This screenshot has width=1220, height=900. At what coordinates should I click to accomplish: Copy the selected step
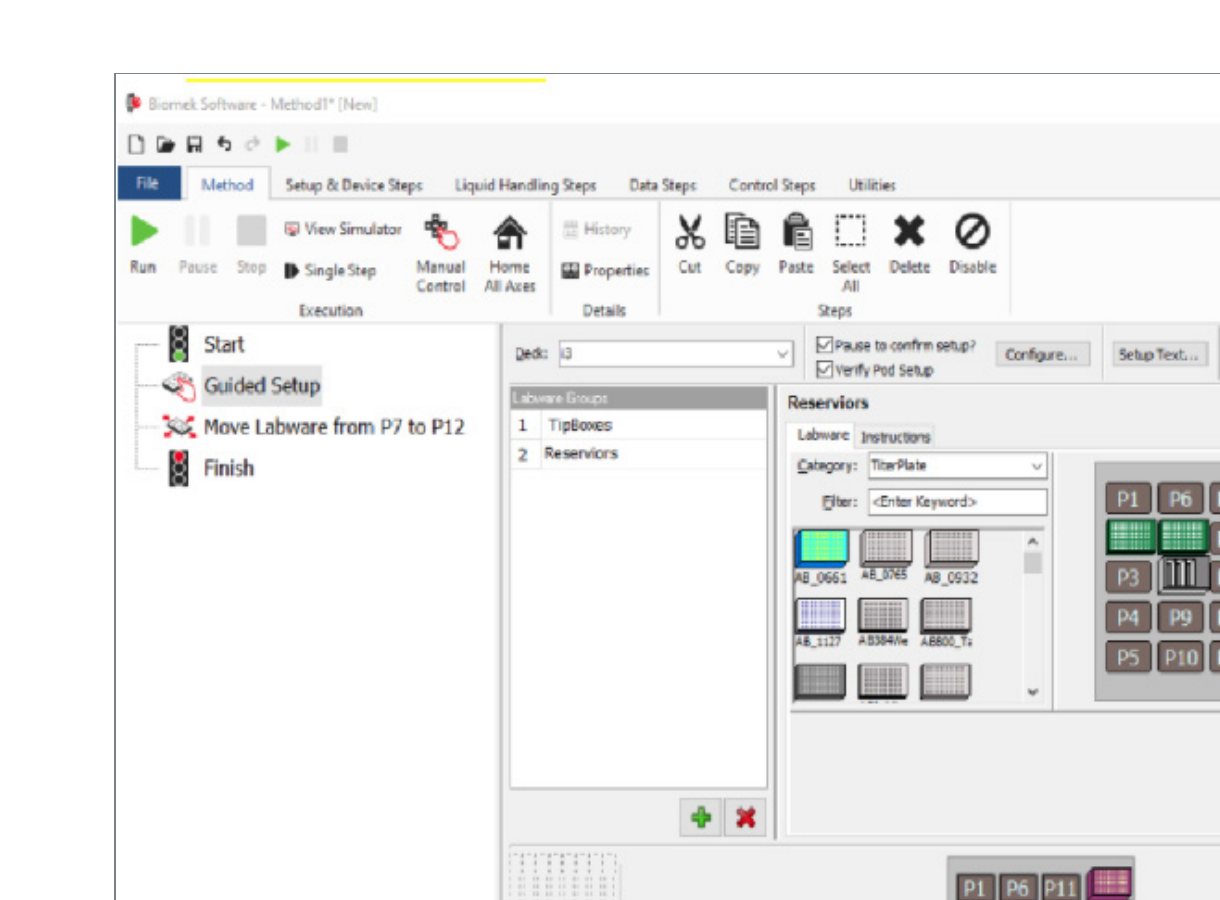click(742, 245)
